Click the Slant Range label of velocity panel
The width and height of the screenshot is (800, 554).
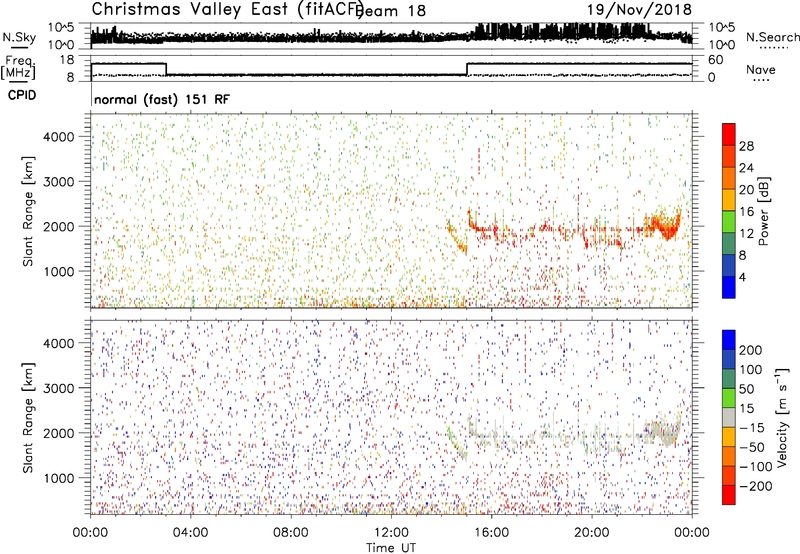coord(28,418)
